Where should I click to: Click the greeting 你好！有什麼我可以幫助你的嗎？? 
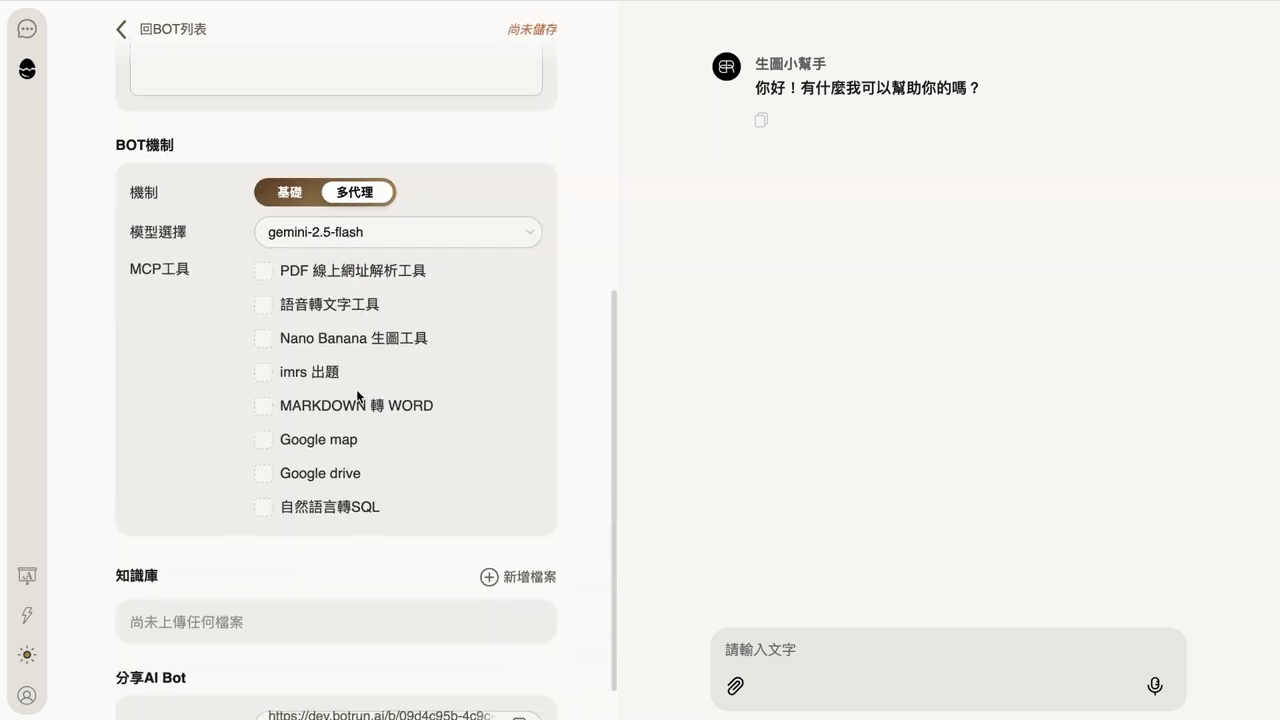coord(867,88)
